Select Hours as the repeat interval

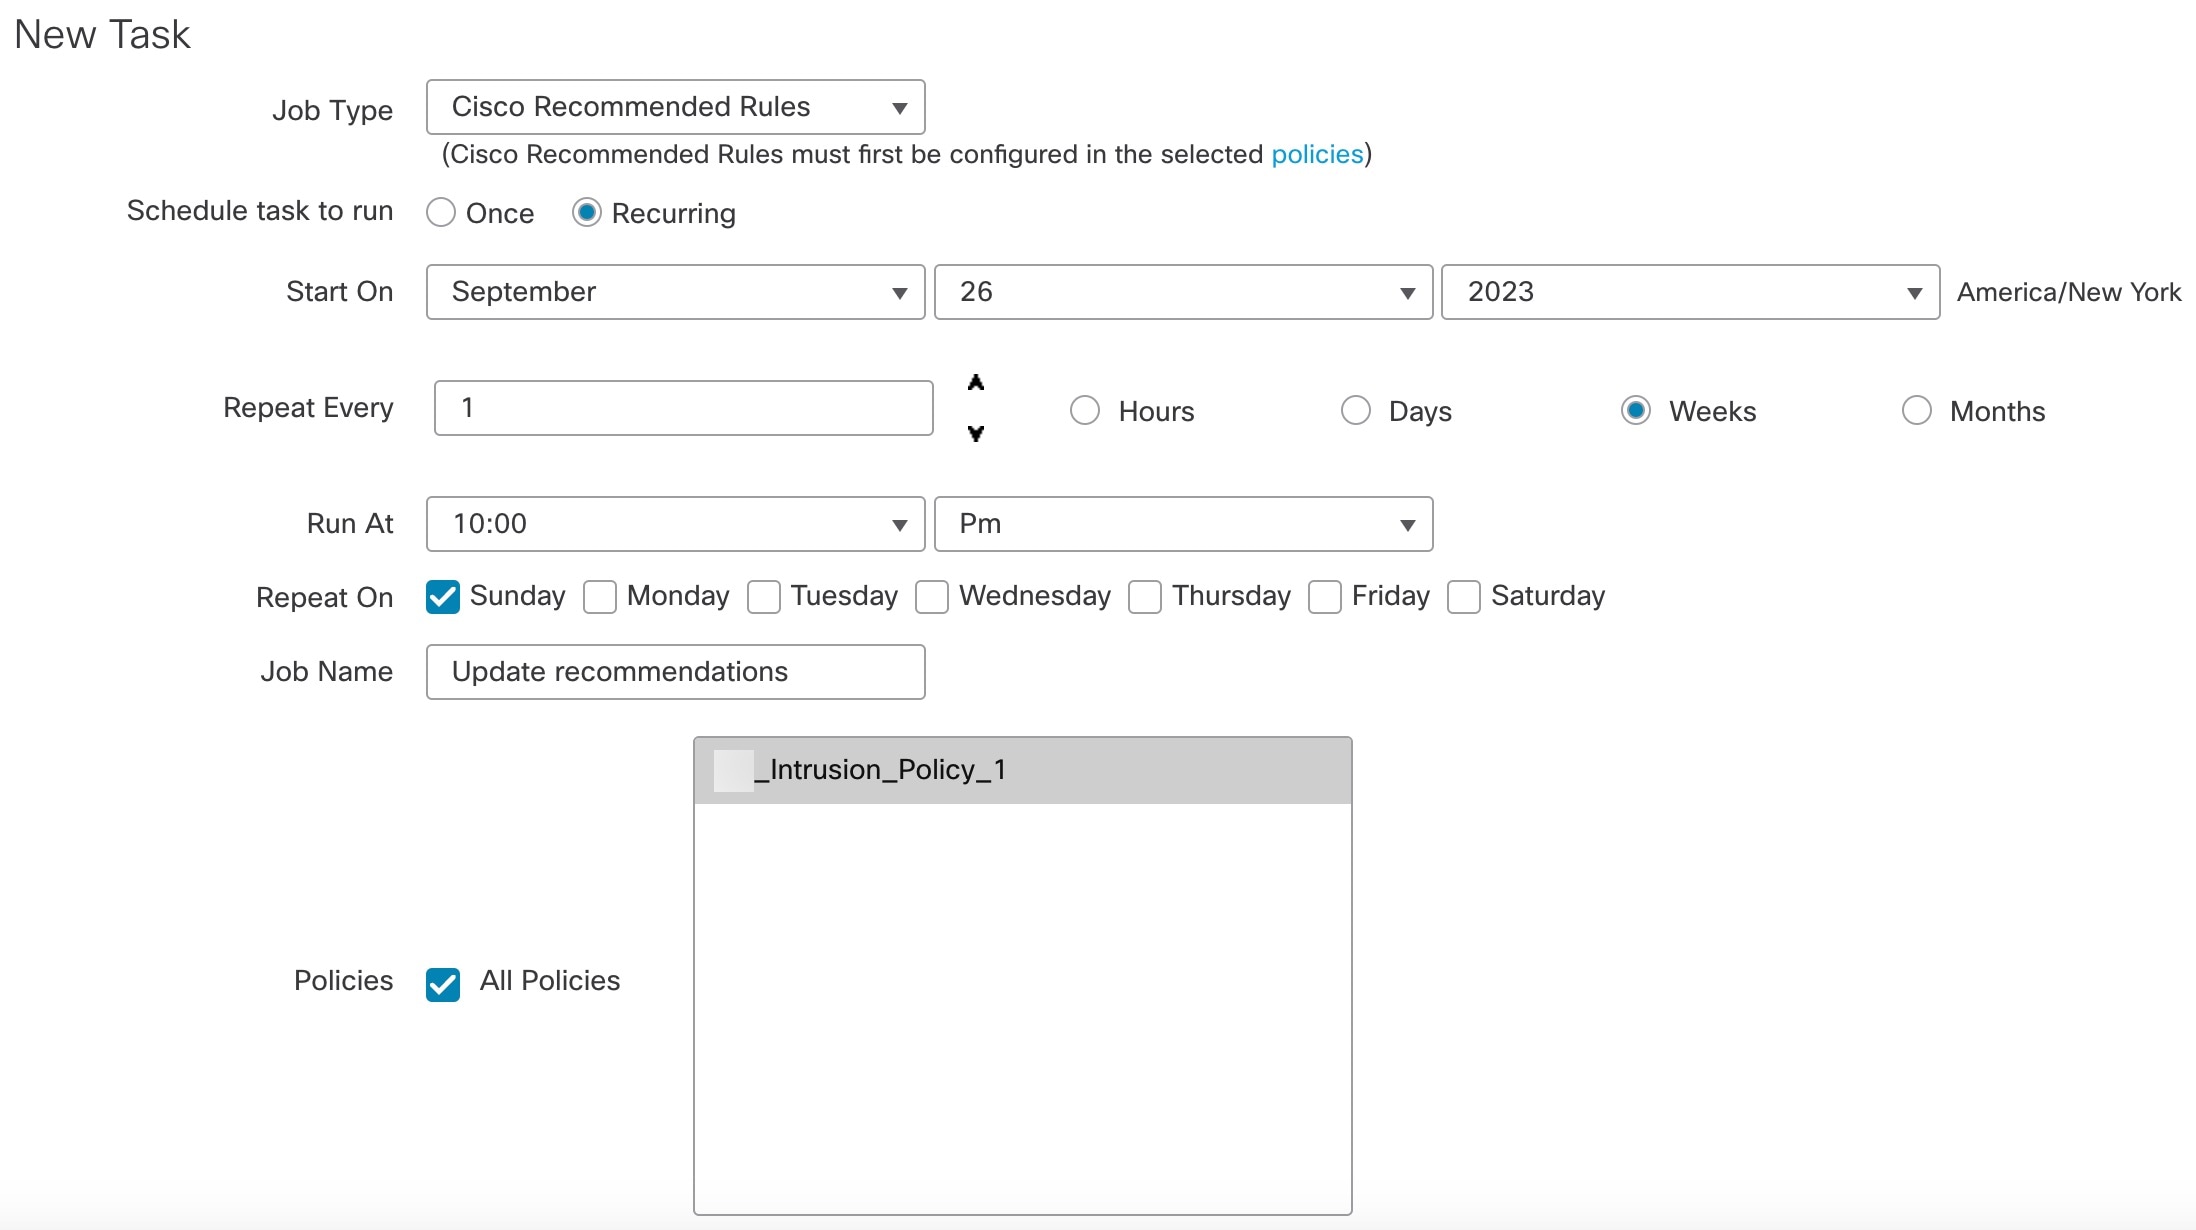coord(1085,410)
